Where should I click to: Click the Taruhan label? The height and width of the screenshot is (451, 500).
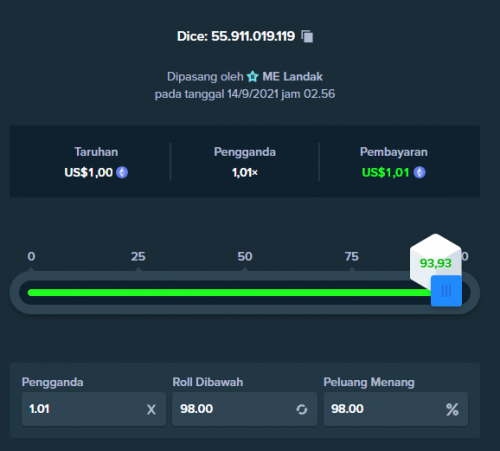[x=96, y=152]
